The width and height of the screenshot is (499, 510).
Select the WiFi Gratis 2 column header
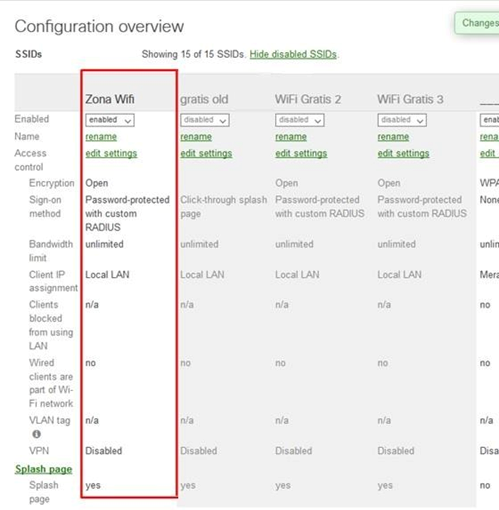pyautogui.click(x=308, y=99)
